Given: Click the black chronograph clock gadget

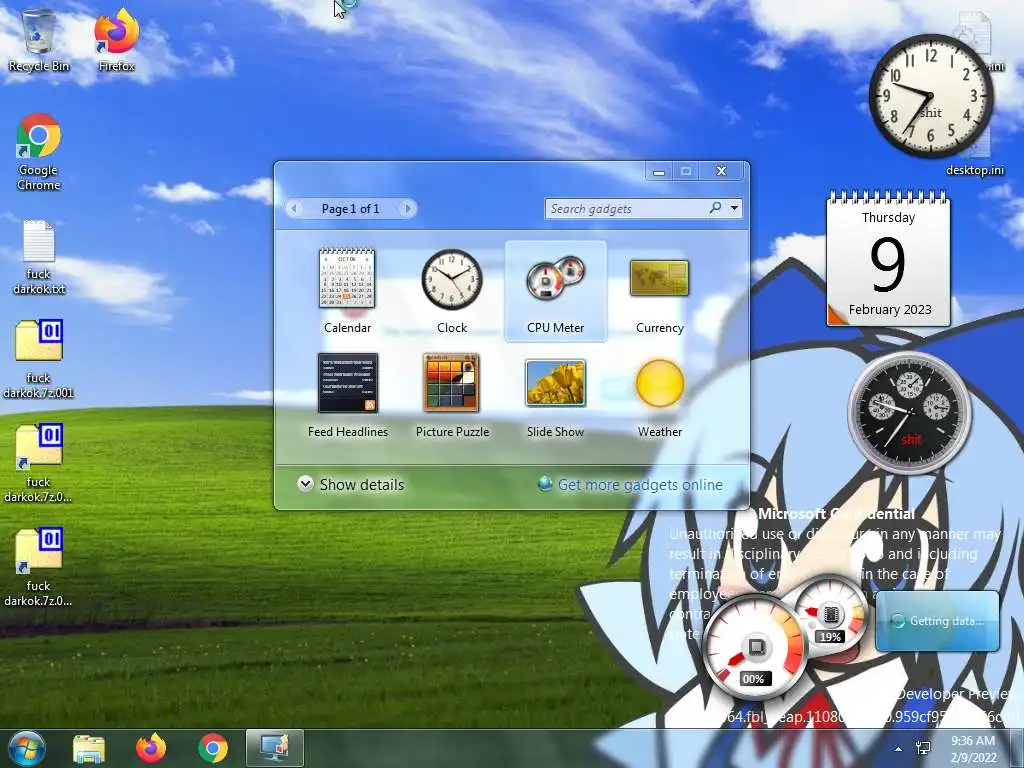Looking at the screenshot, I should pyautogui.click(x=909, y=413).
